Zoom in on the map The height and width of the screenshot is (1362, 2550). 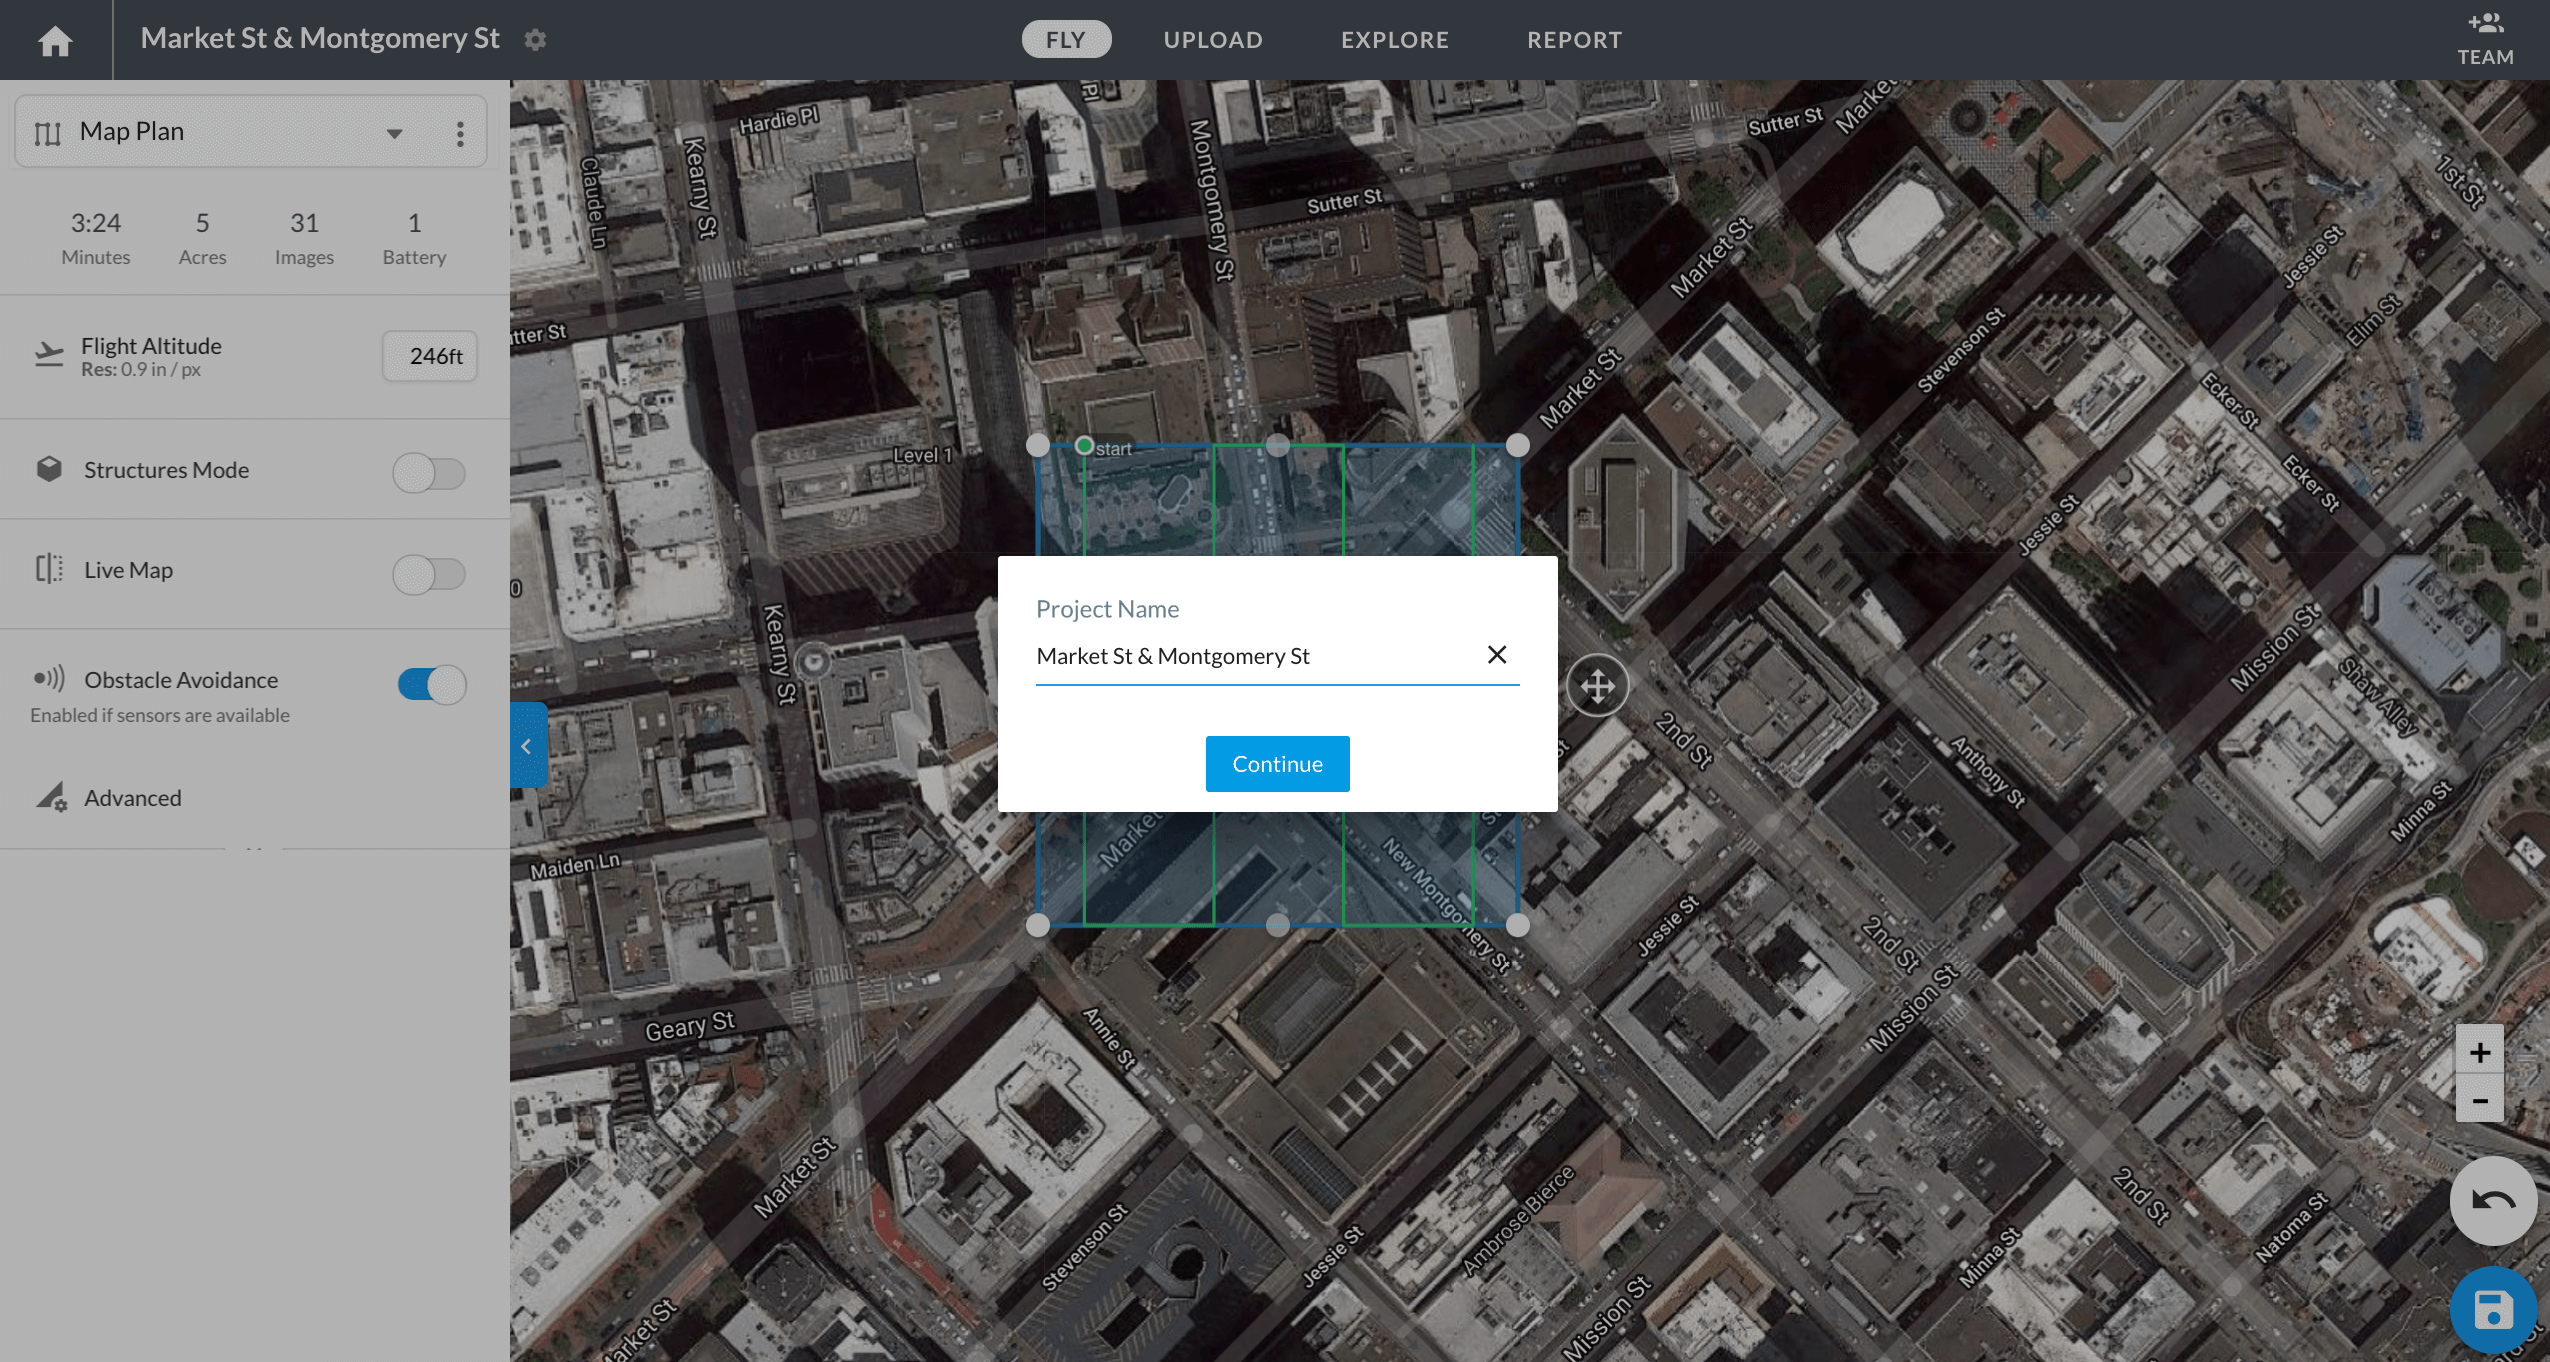pos(2479,1052)
